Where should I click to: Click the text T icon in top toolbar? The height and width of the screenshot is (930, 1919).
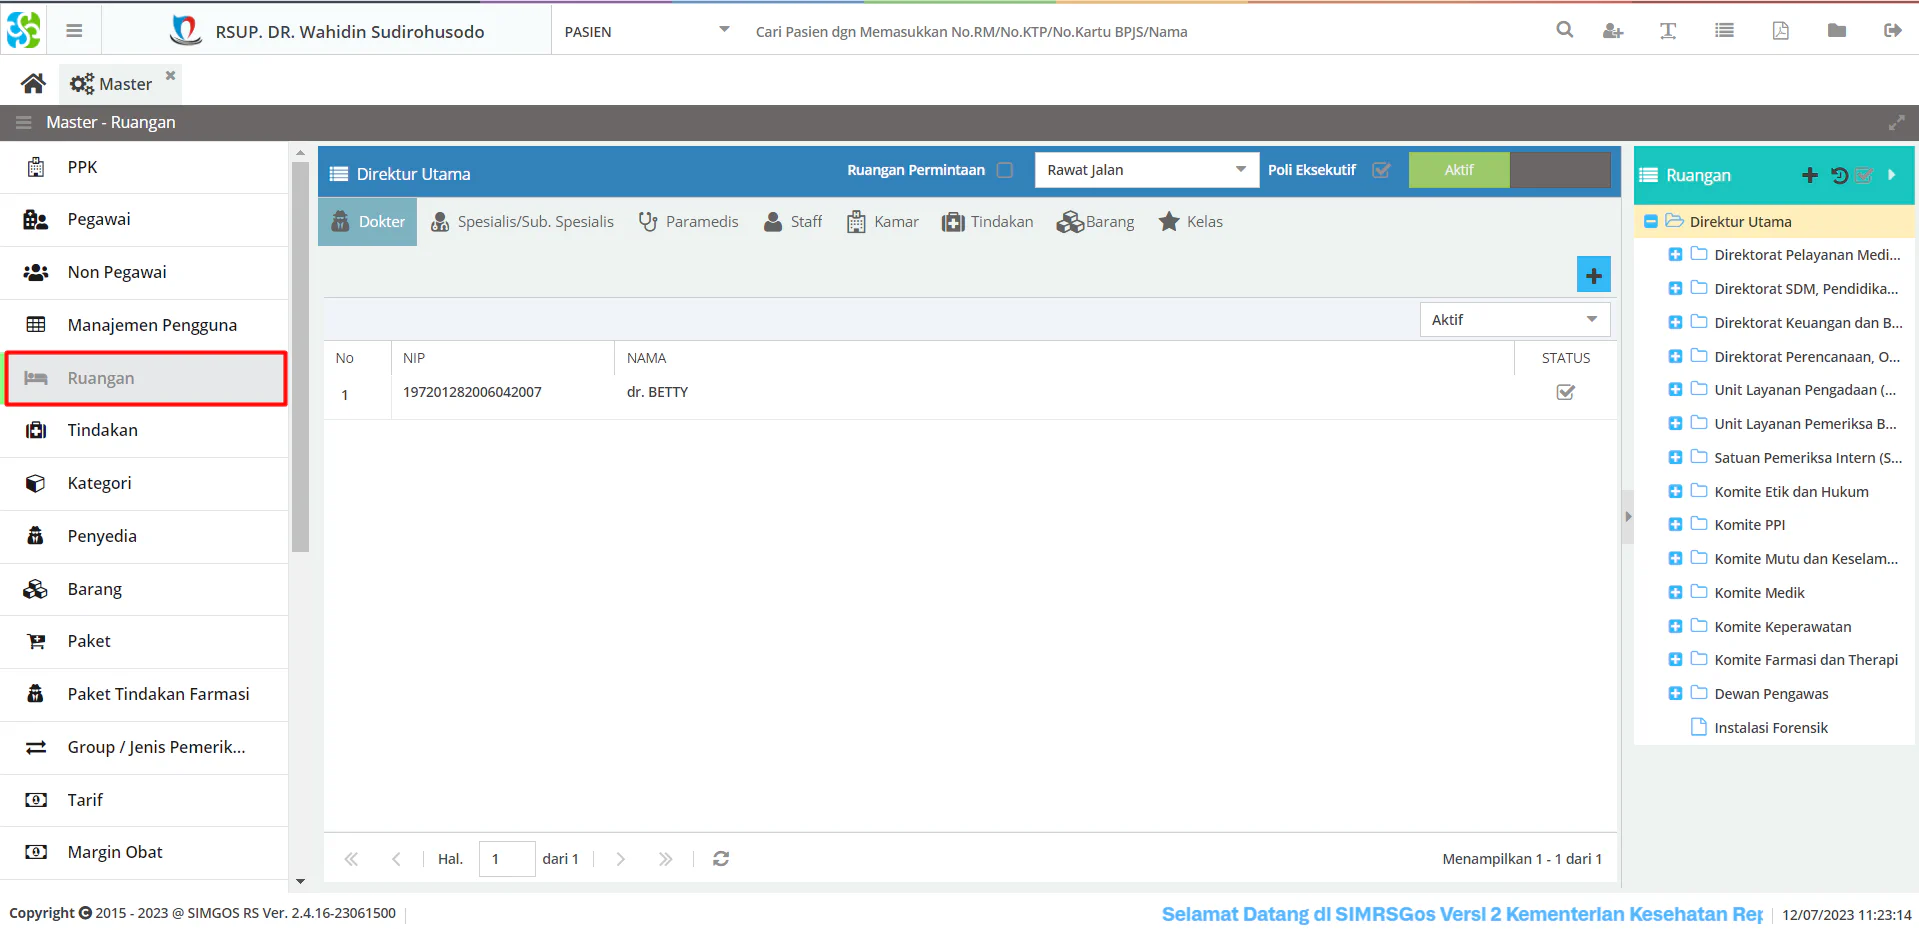coord(1668,31)
